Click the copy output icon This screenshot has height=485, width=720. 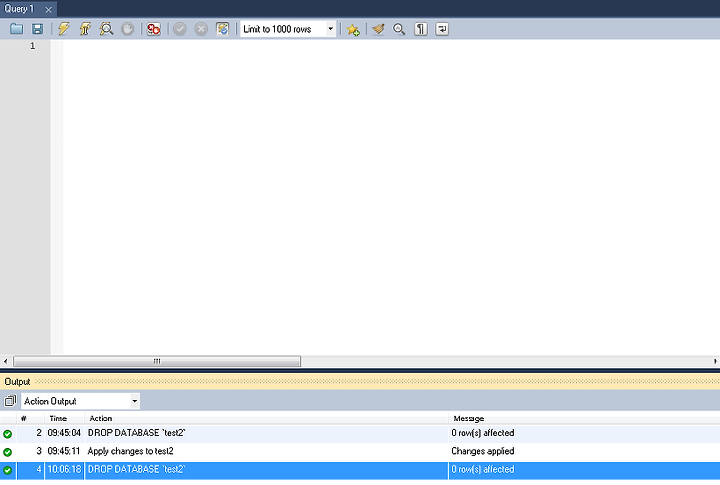tap(10, 401)
